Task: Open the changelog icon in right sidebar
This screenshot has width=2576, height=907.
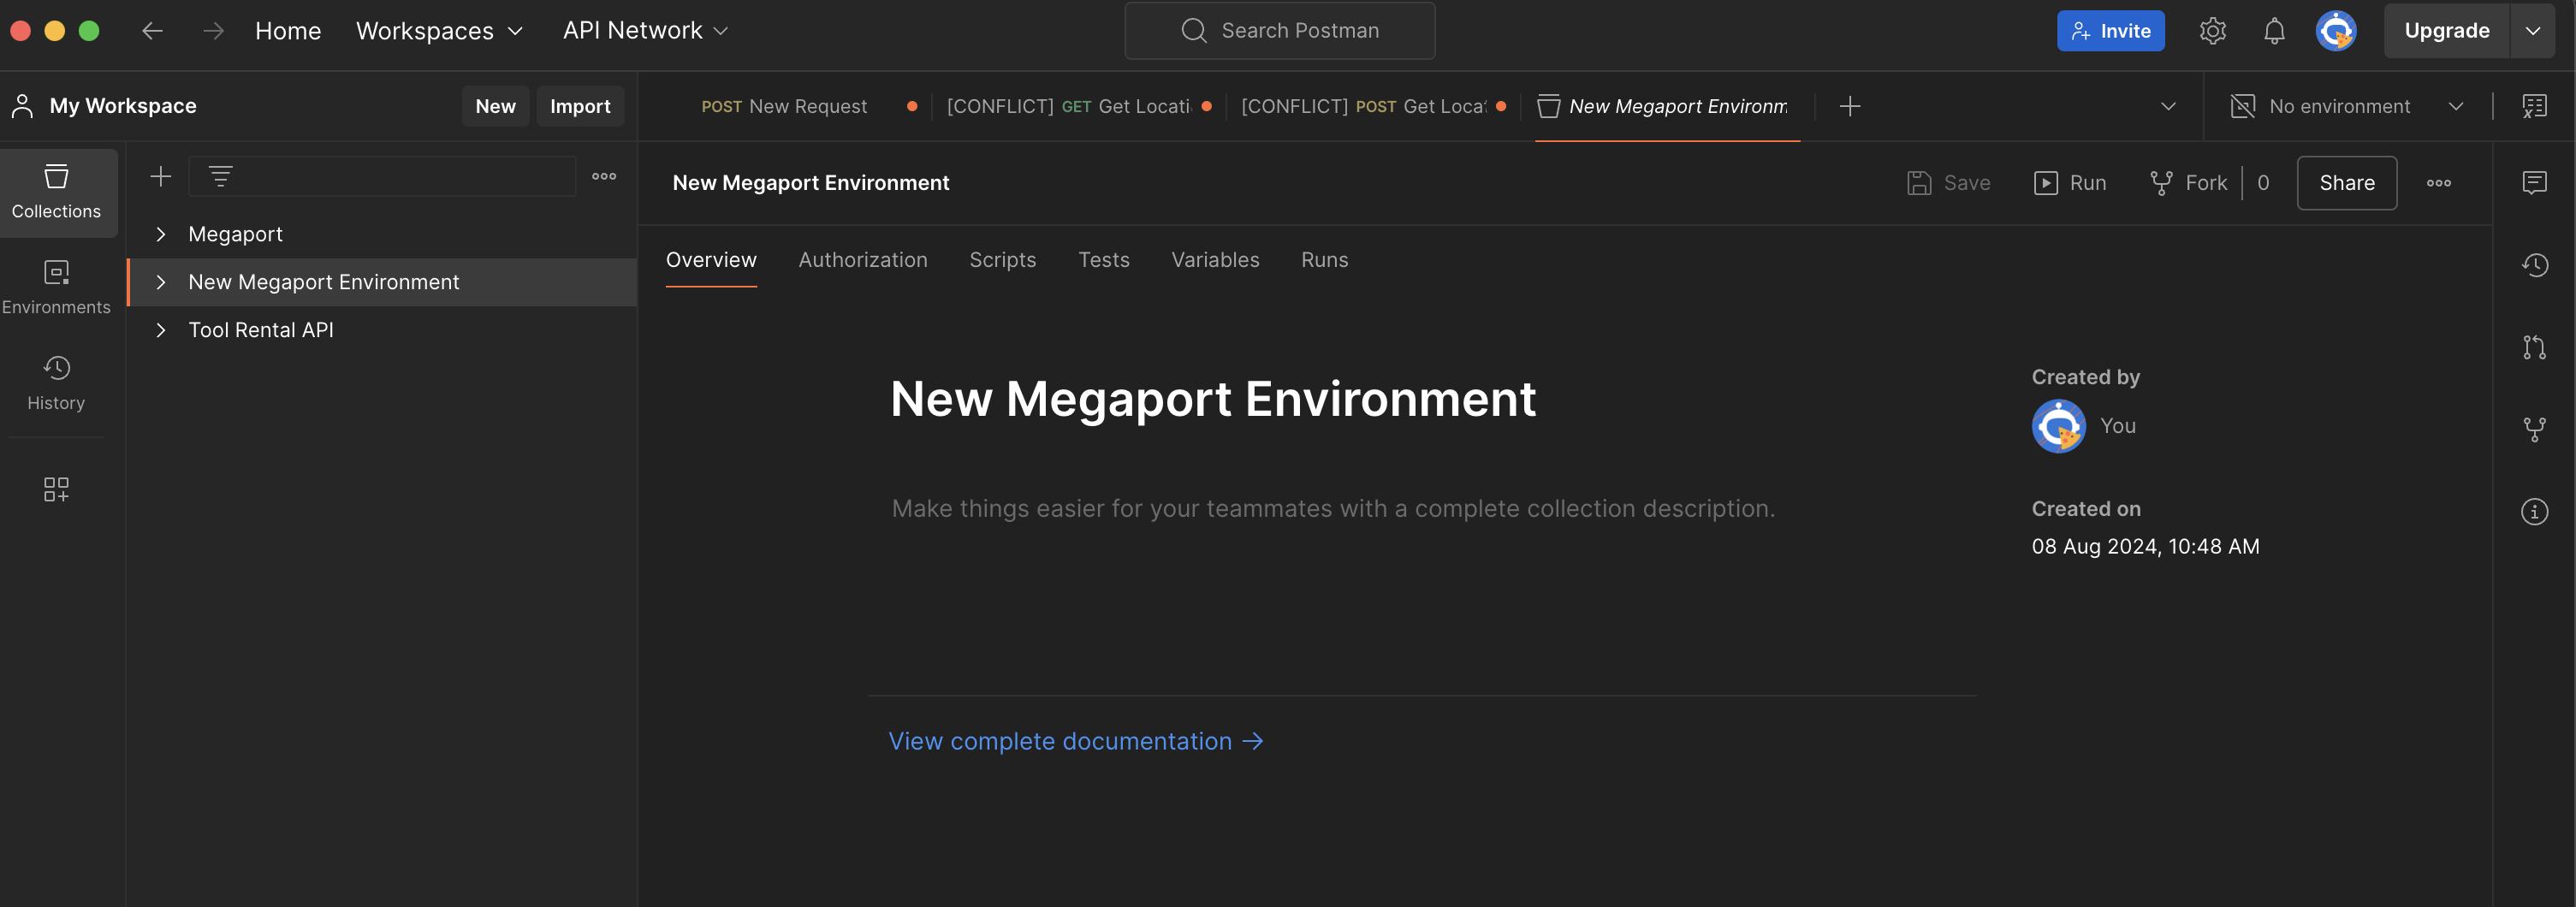Action: [2534, 265]
